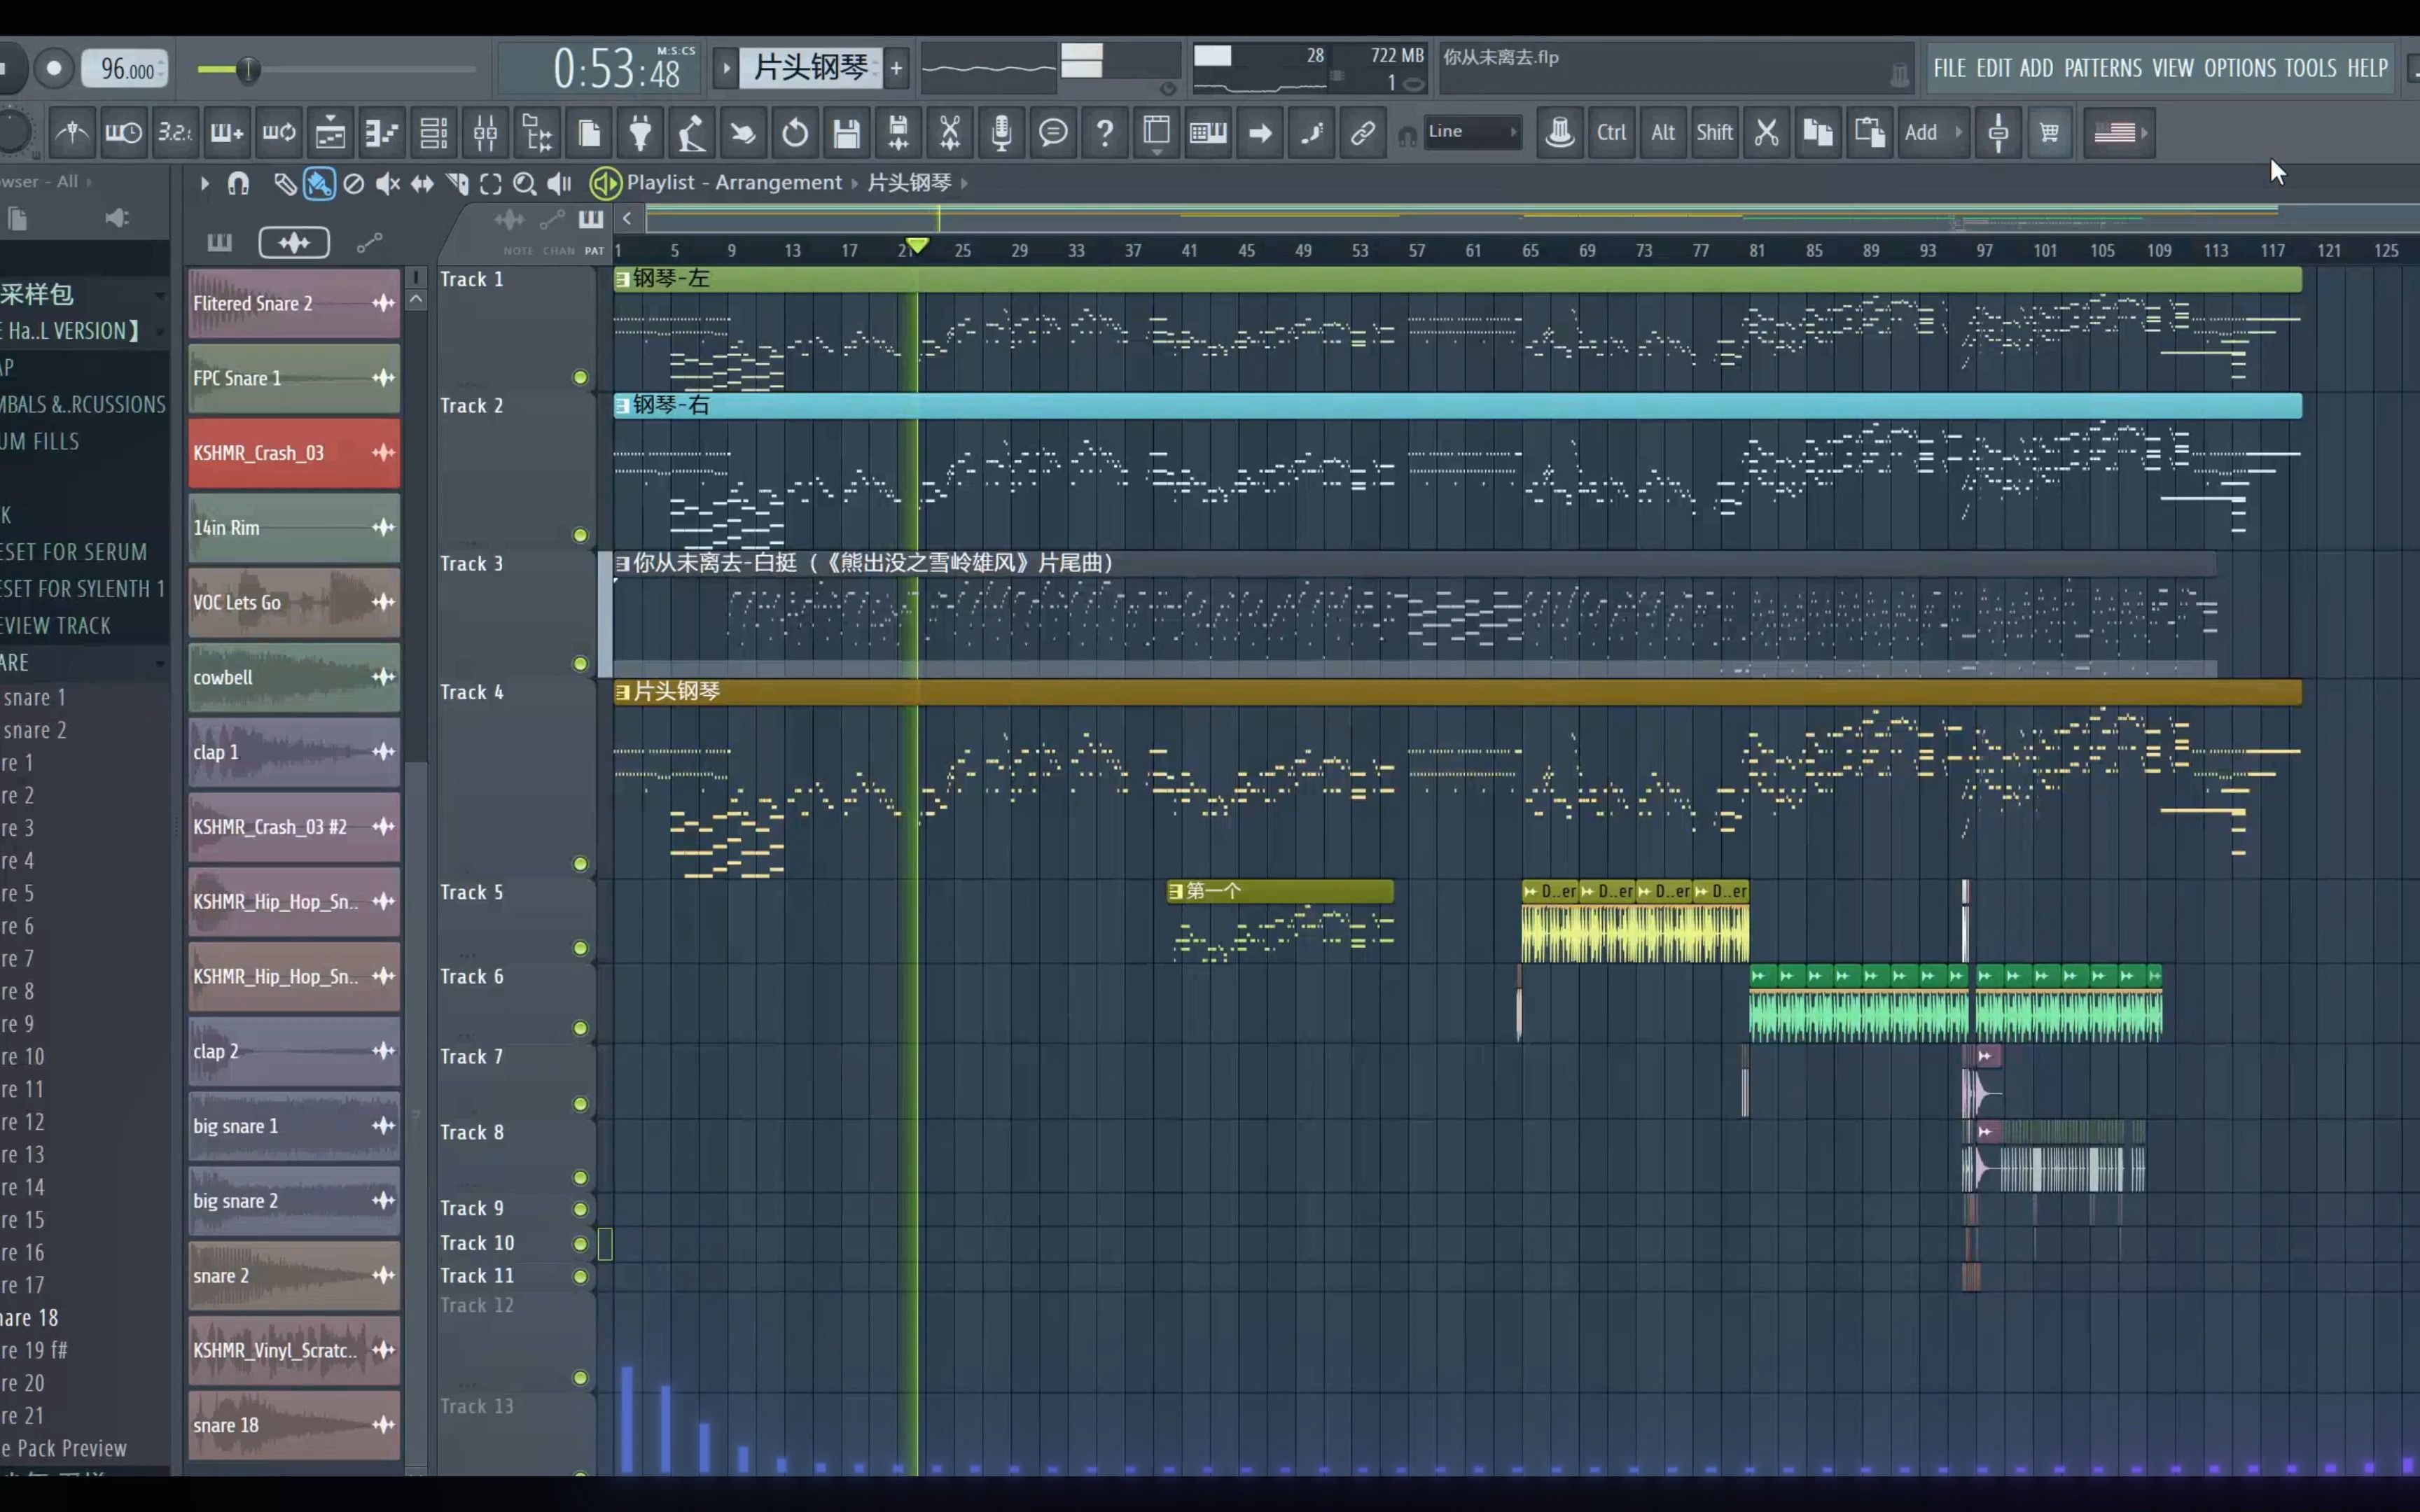The image size is (2420, 1512).
Task: Select the zoom magnifier tool
Action: click(x=524, y=183)
